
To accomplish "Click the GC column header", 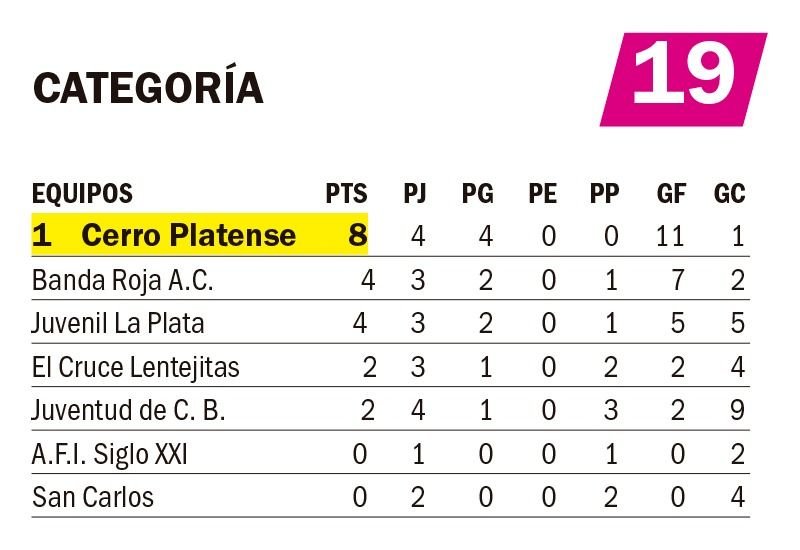I will click(730, 194).
